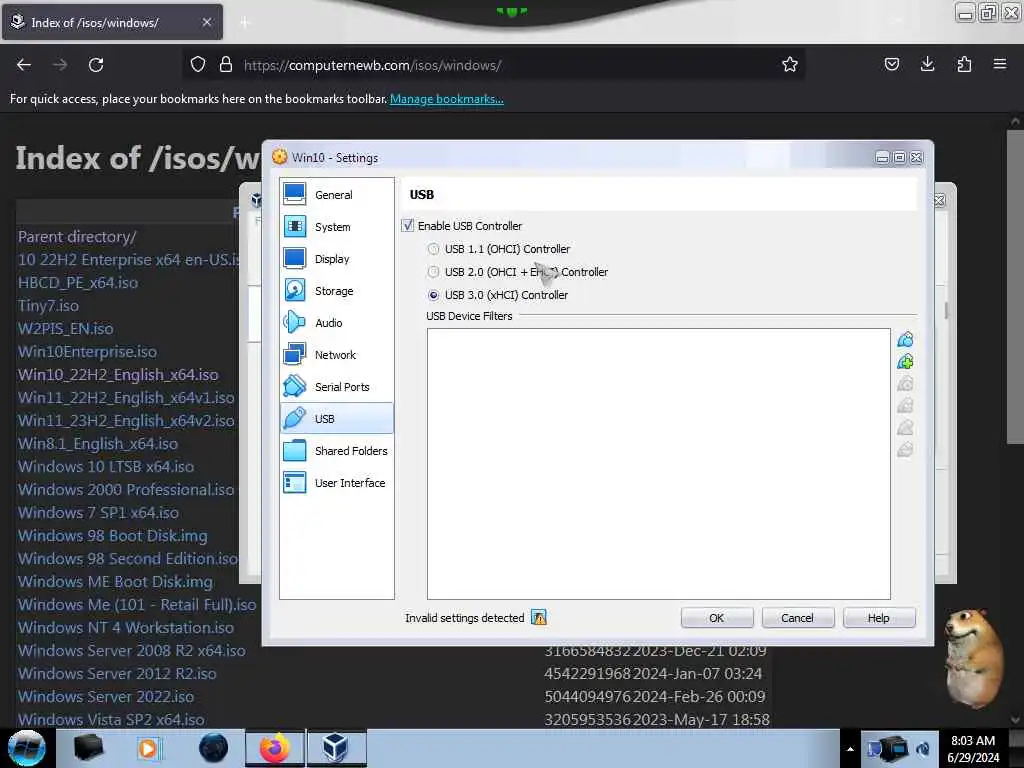Open Windows 2000 Professional.iso link

[125, 490]
